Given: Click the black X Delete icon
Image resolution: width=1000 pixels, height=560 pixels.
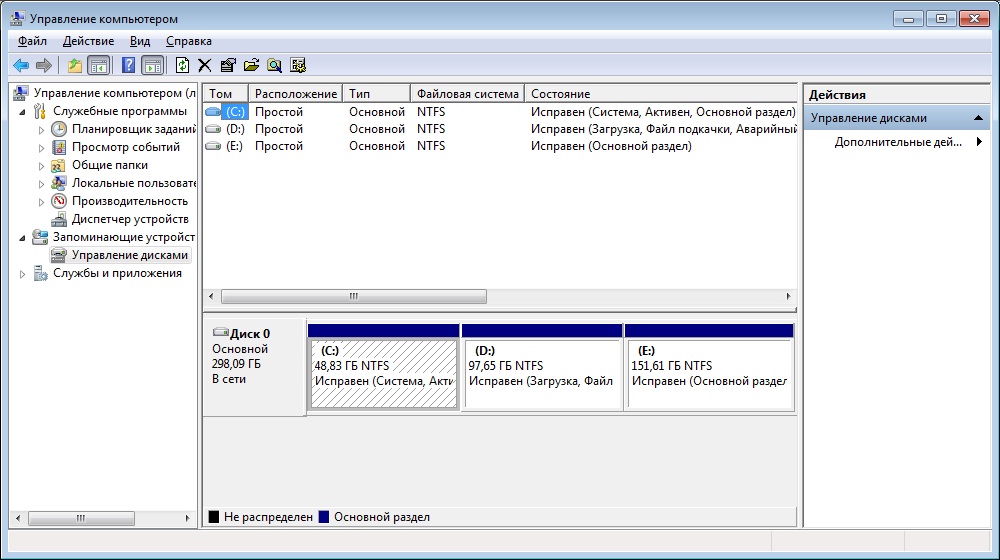Looking at the screenshot, I should tap(205, 65).
